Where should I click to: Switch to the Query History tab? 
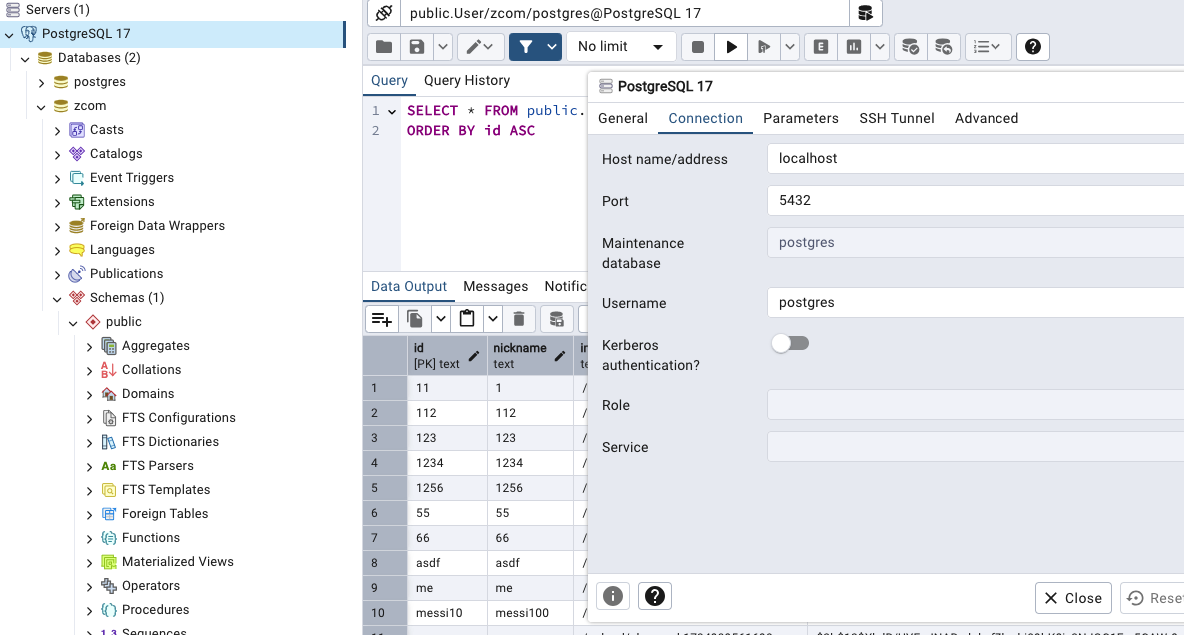(467, 80)
